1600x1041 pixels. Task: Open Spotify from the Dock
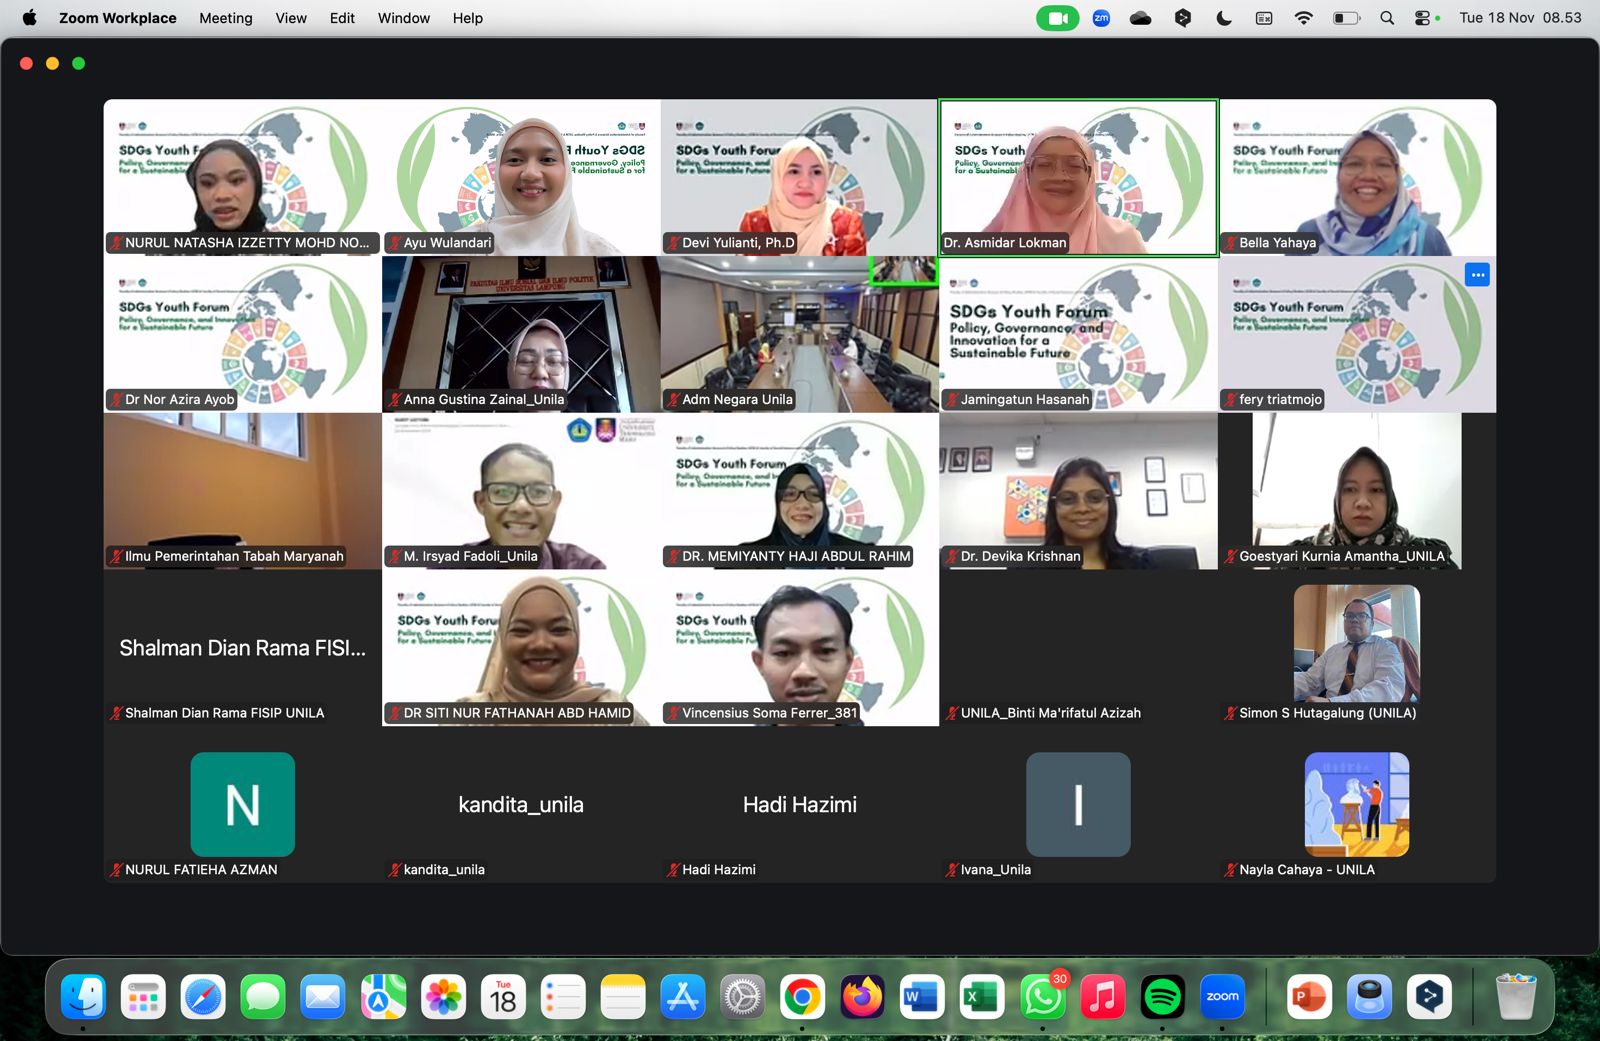(1162, 996)
